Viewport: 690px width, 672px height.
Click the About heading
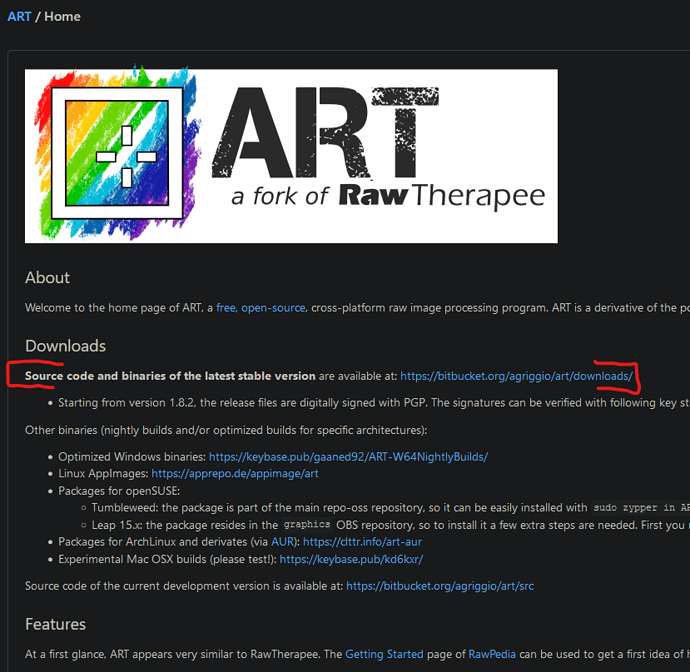tap(48, 278)
